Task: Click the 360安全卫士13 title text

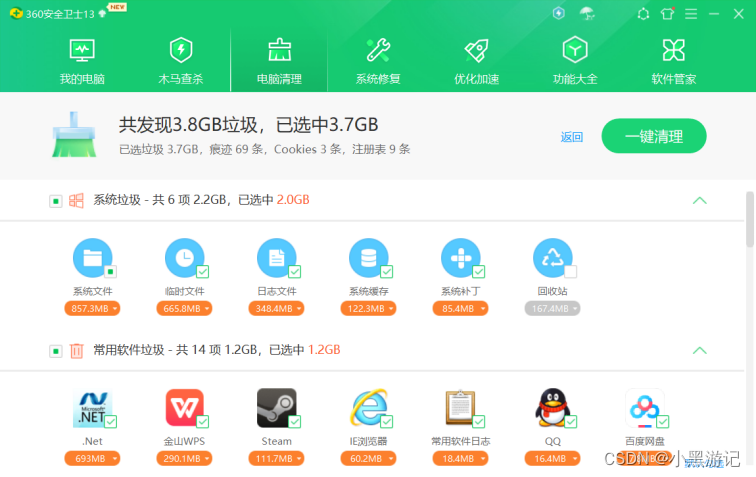Action: coord(60,14)
